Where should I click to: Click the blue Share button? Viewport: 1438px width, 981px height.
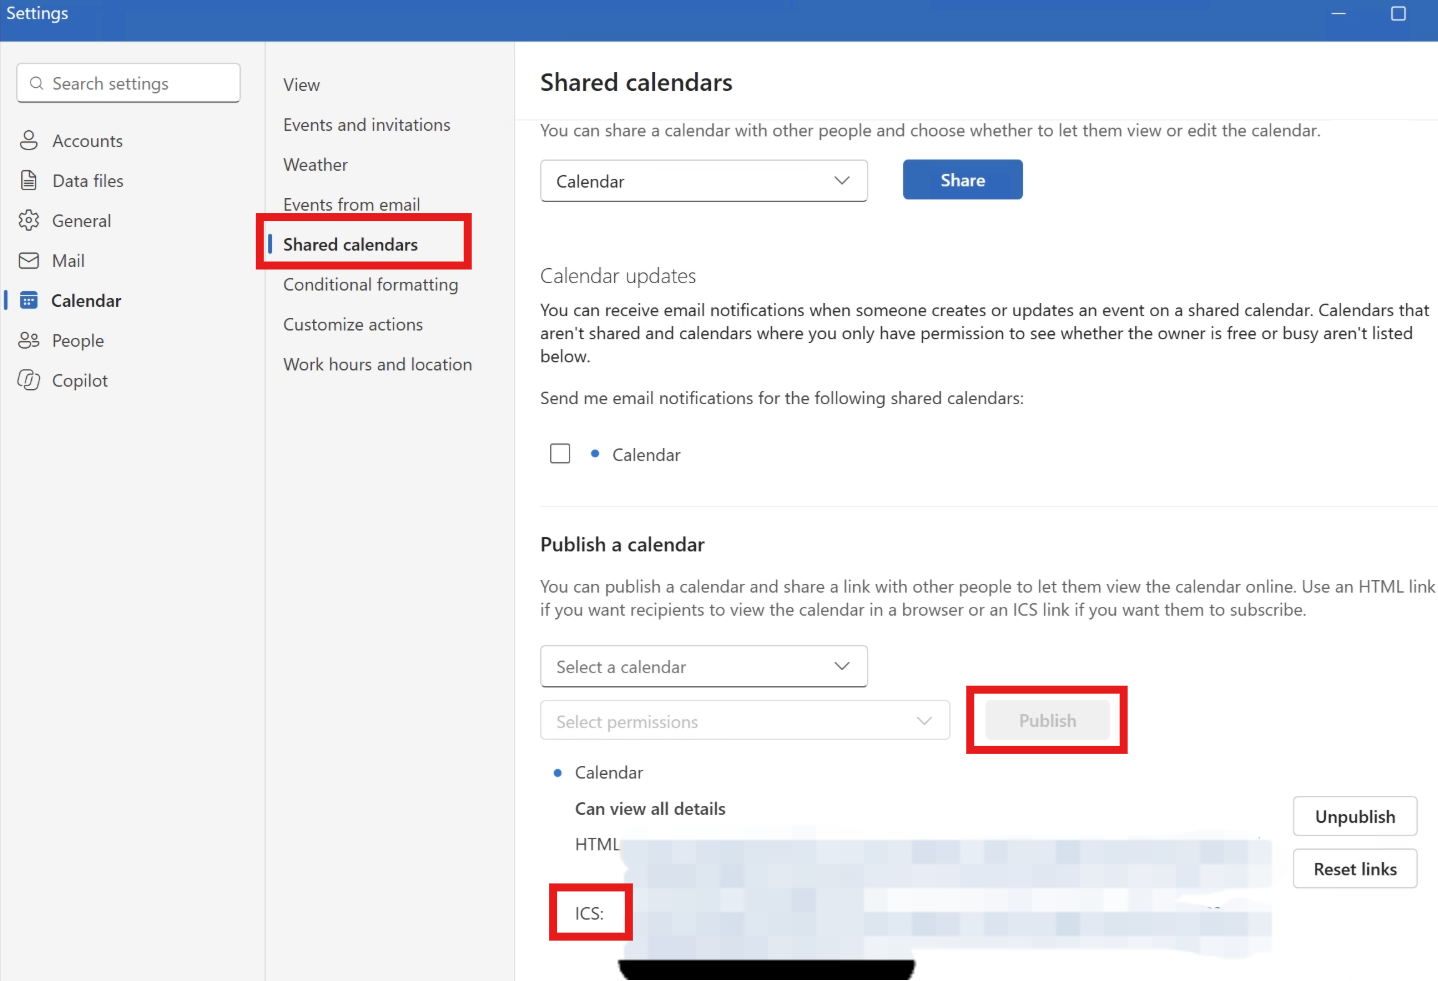click(x=963, y=180)
